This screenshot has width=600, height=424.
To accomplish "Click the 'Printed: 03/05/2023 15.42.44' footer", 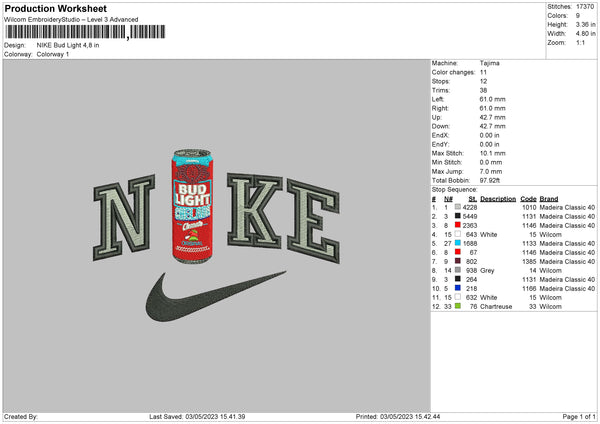I will click(x=398, y=416).
